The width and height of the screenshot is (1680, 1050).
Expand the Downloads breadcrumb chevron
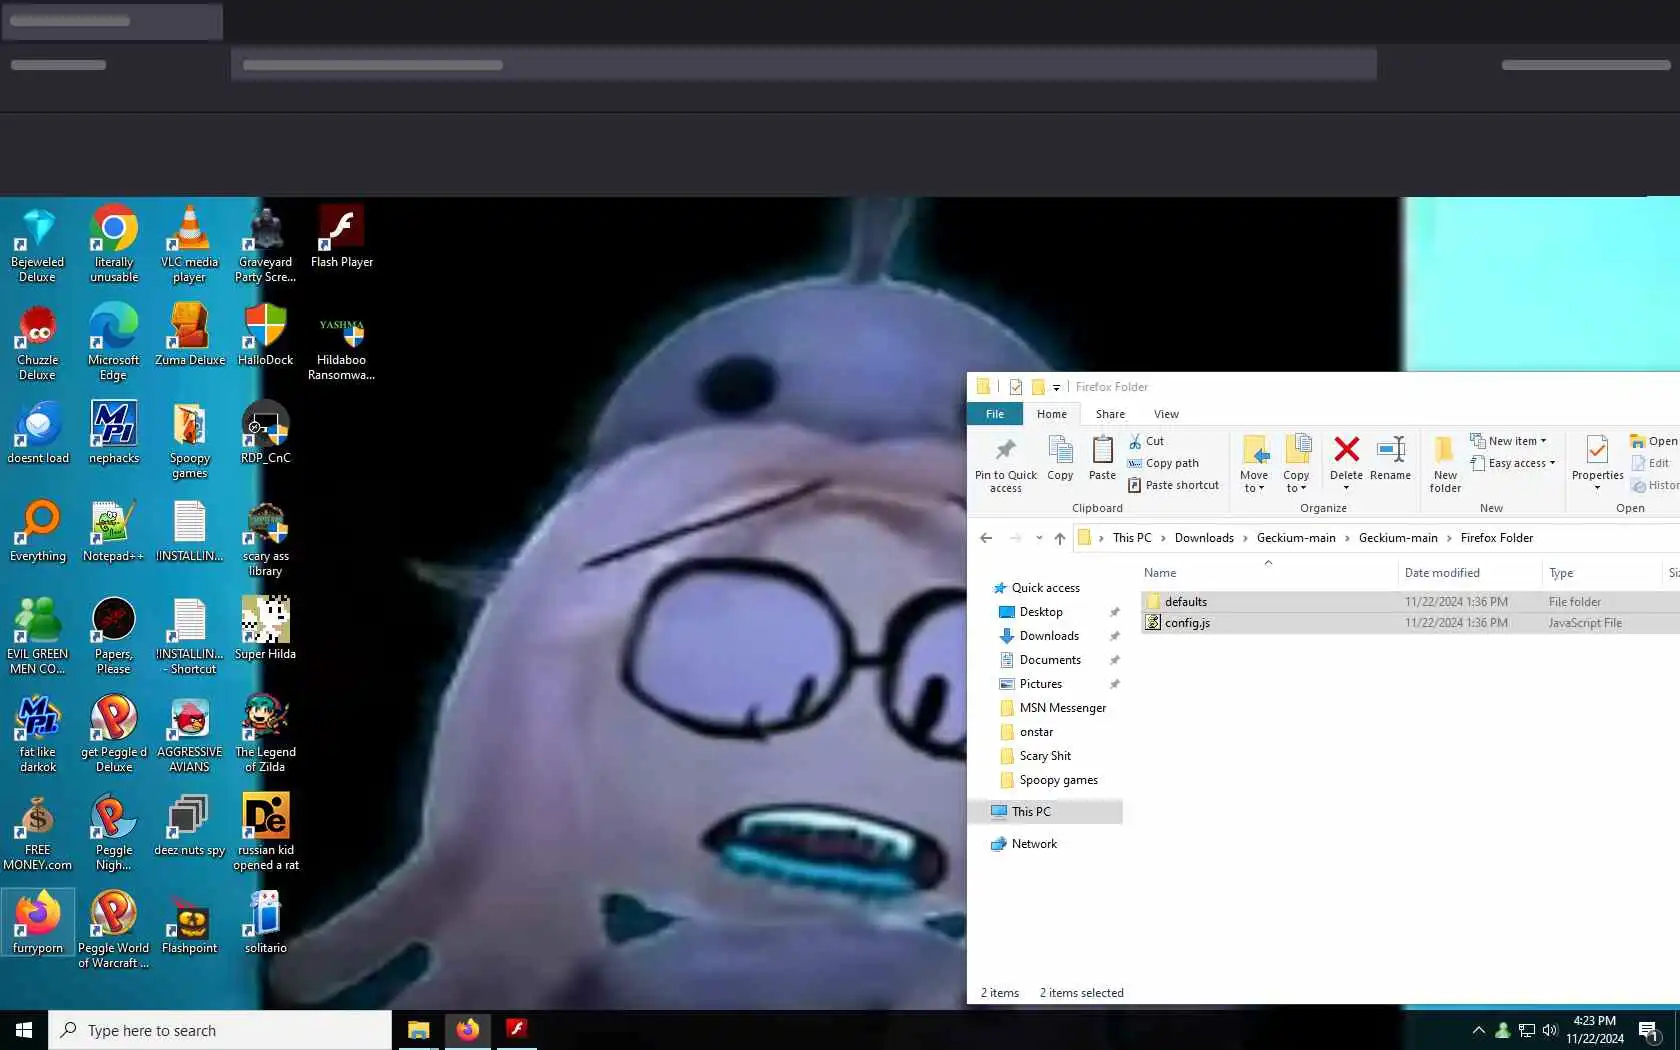[1246, 538]
